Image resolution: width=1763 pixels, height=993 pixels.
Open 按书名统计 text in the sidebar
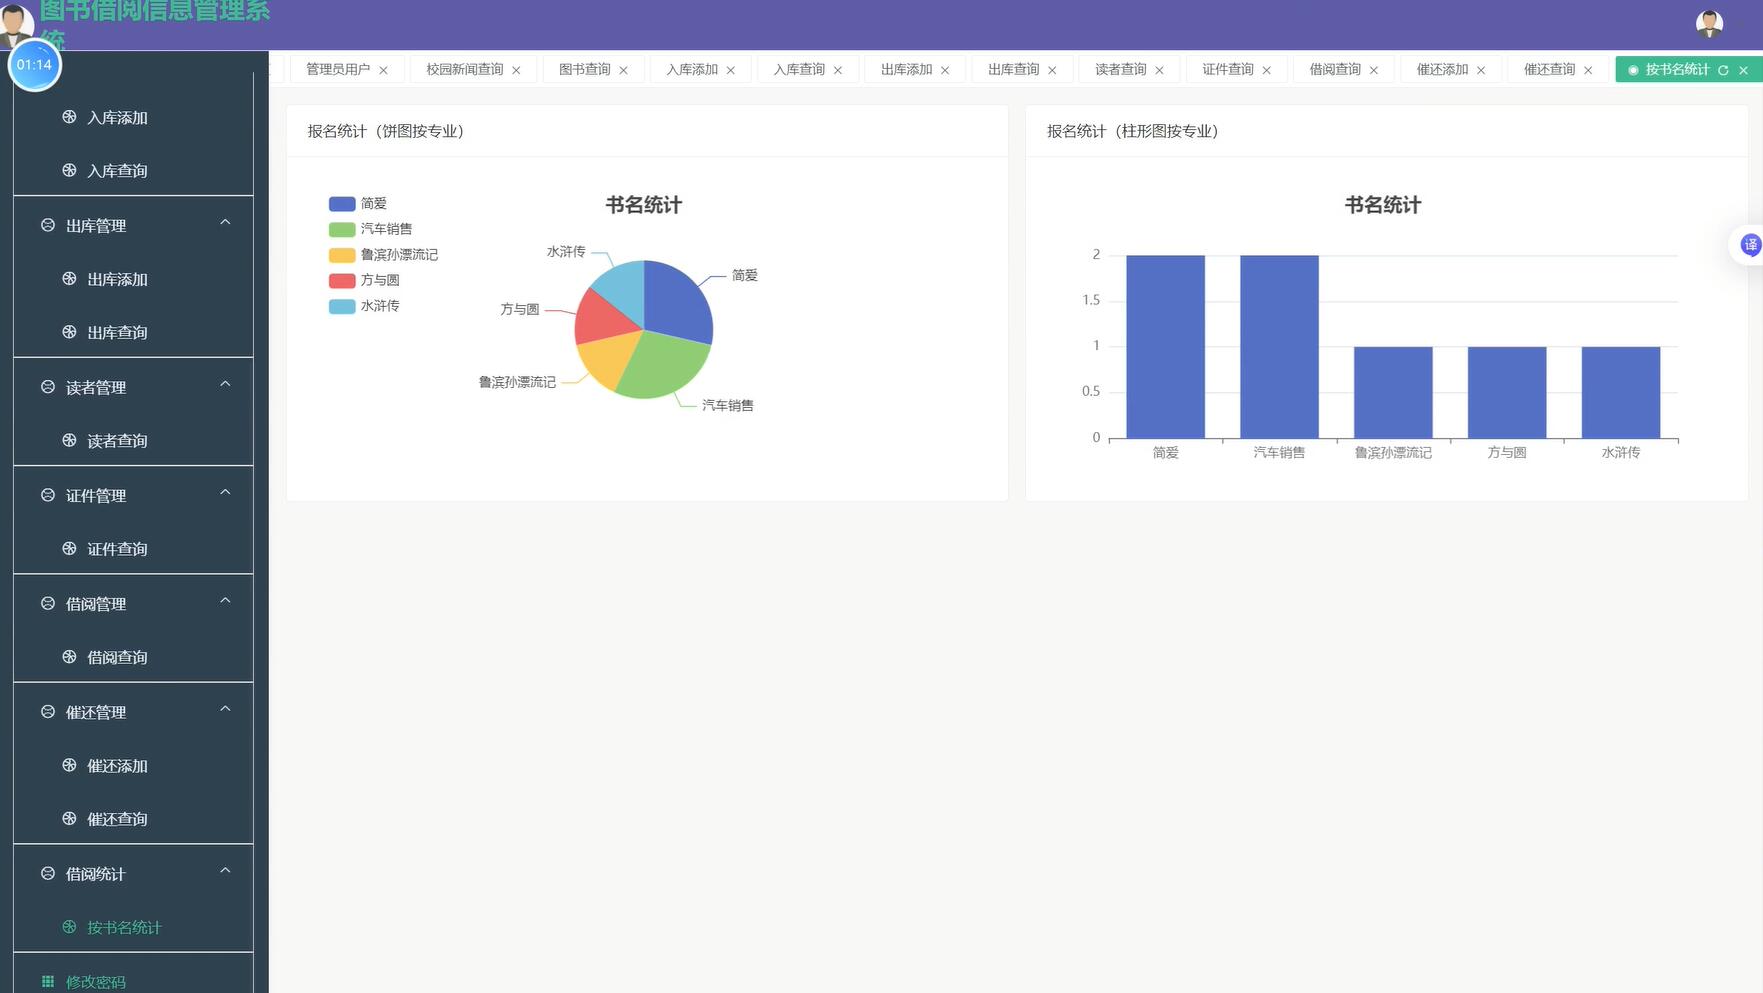pos(124,927)
